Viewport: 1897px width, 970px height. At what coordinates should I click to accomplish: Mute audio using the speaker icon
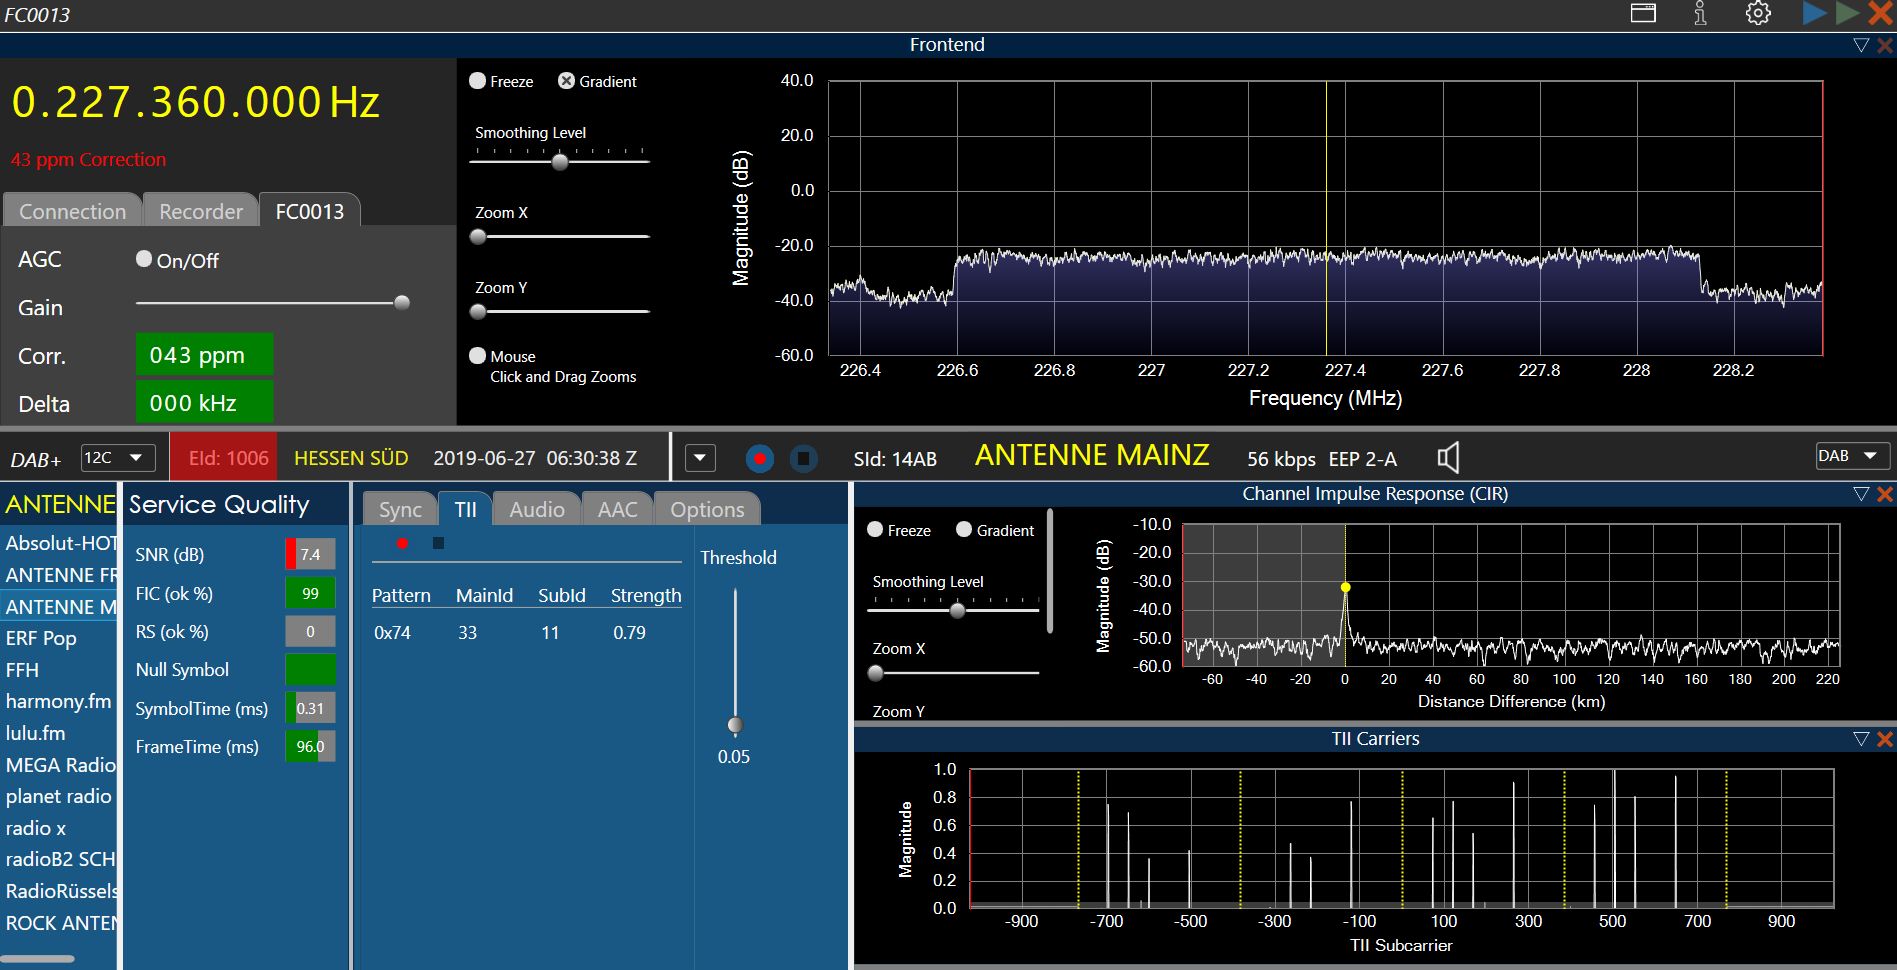[1448, 458]
